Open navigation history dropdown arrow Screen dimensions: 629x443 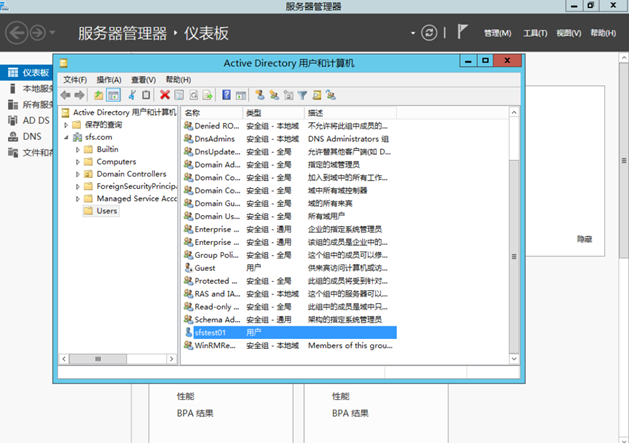[x=53, y=33]
